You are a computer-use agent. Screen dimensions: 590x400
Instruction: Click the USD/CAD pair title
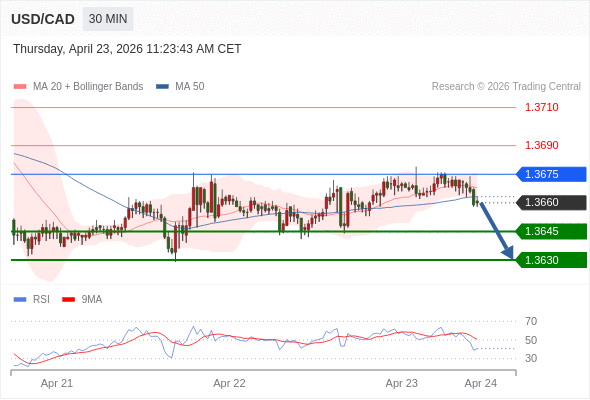[43, 19]
